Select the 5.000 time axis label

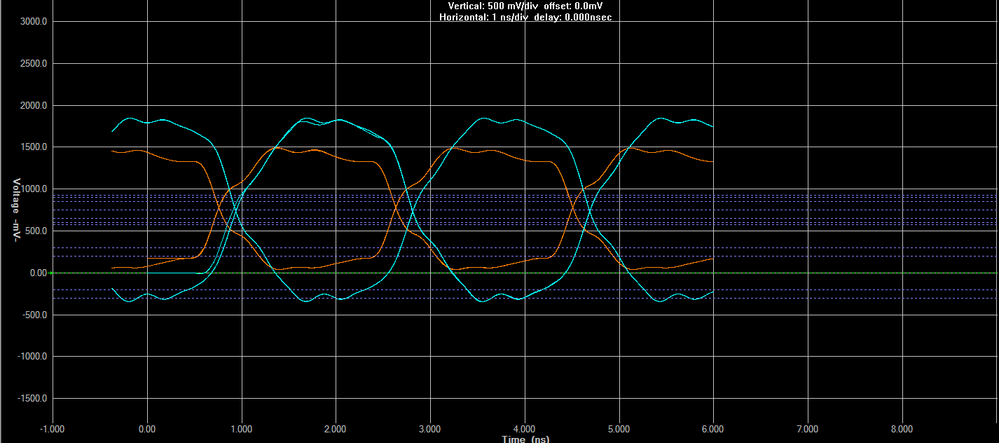[619, 430]
